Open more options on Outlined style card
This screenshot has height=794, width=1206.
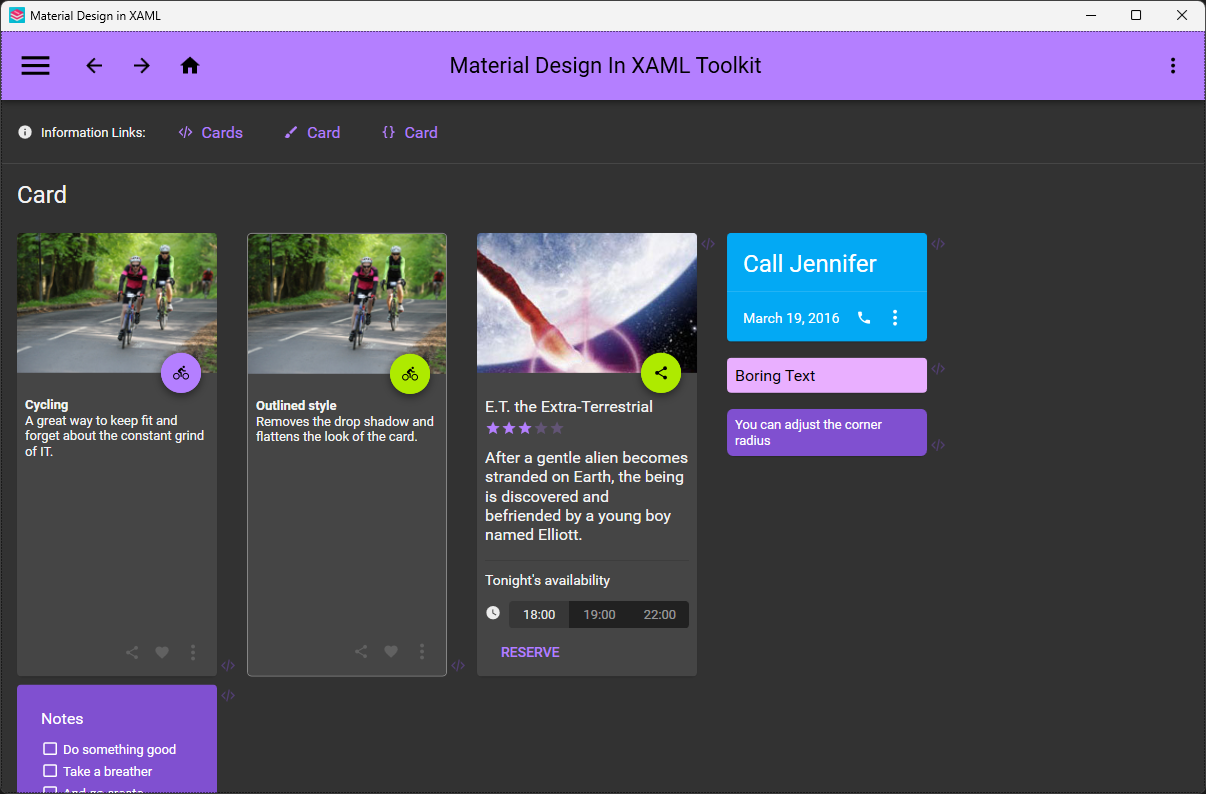422,651
